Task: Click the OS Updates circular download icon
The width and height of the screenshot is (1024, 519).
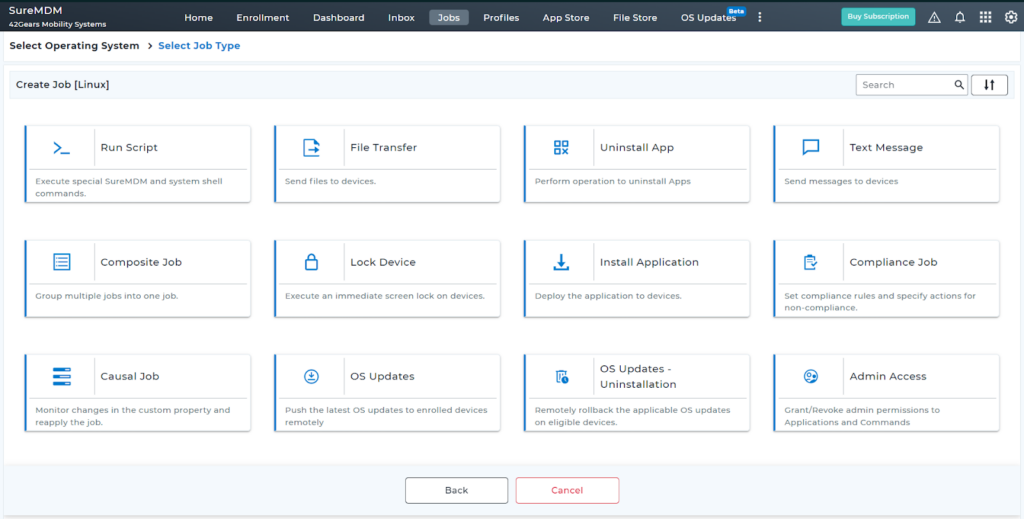Action: coord(312,376)
